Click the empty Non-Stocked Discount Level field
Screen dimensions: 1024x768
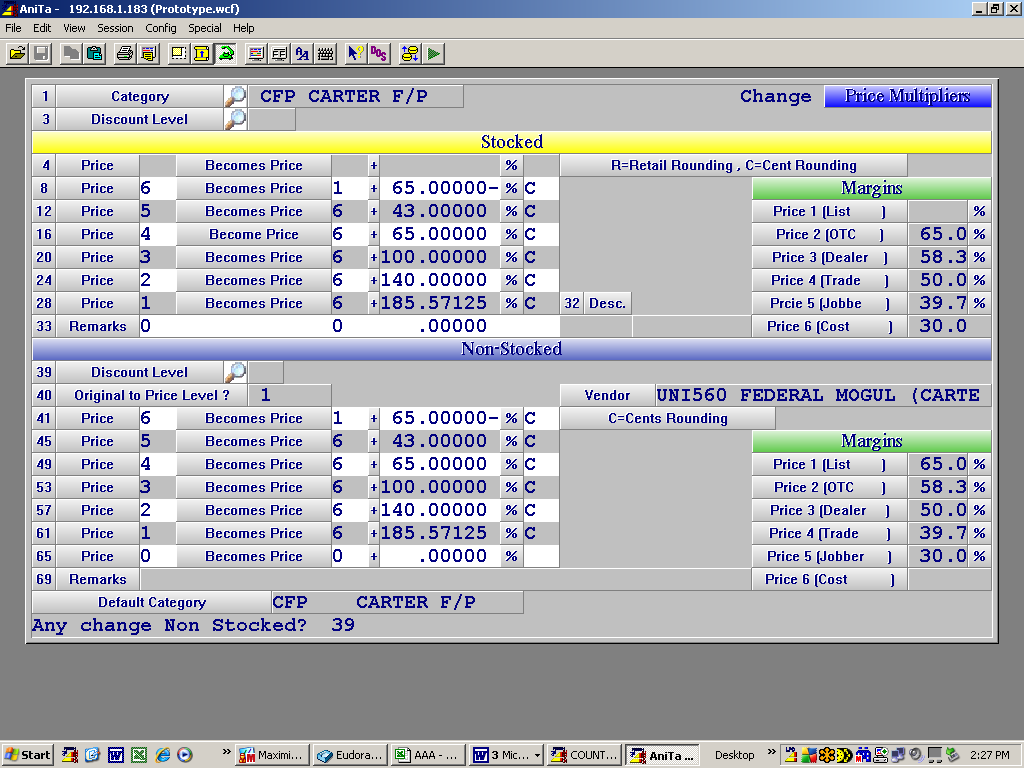266,372
